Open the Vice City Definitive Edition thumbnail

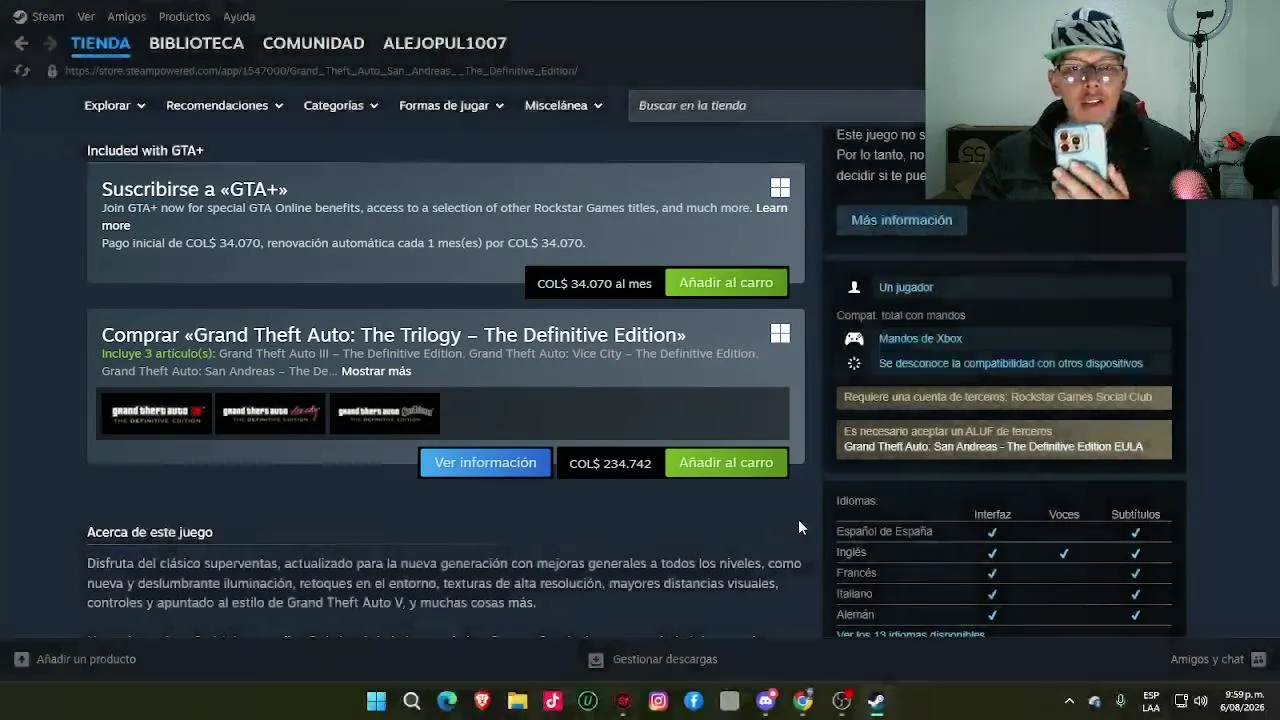270,413
